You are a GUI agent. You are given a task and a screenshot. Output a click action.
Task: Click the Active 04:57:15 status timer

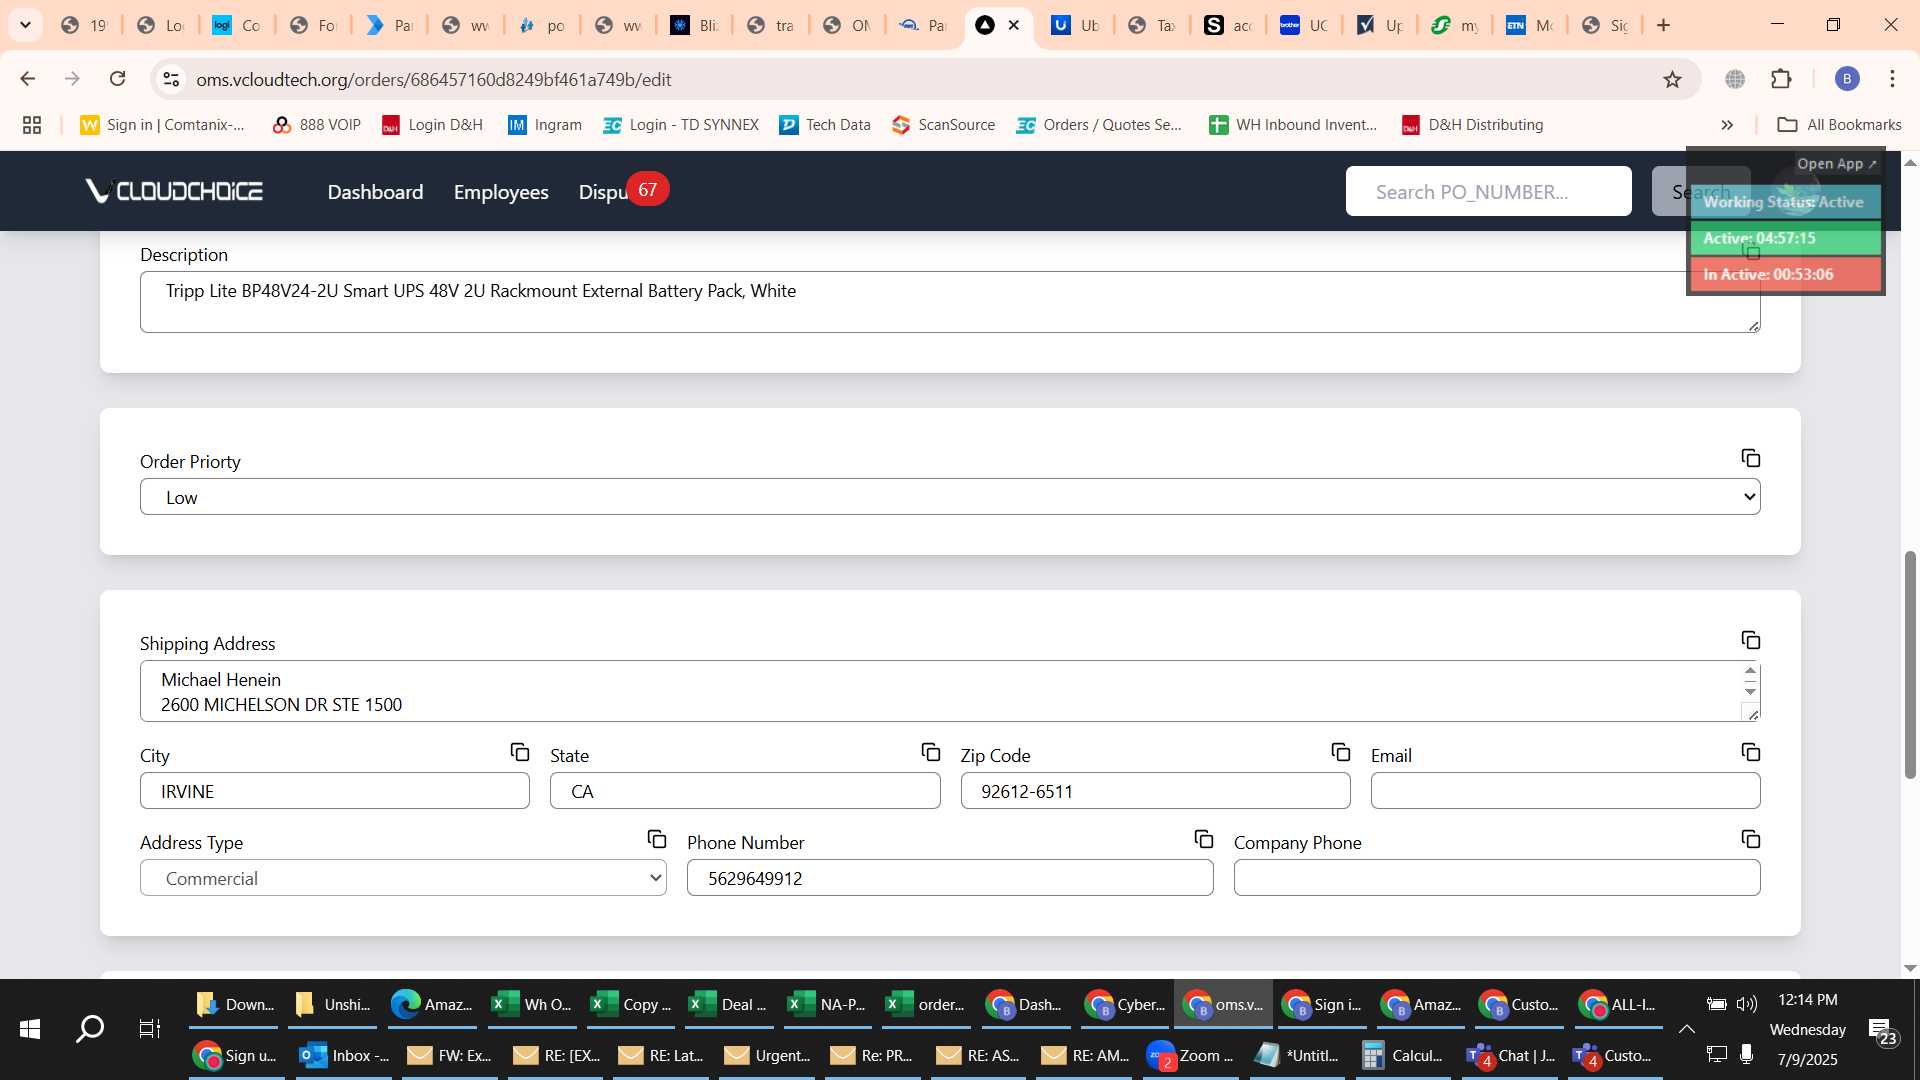(x=1785, y=238)
